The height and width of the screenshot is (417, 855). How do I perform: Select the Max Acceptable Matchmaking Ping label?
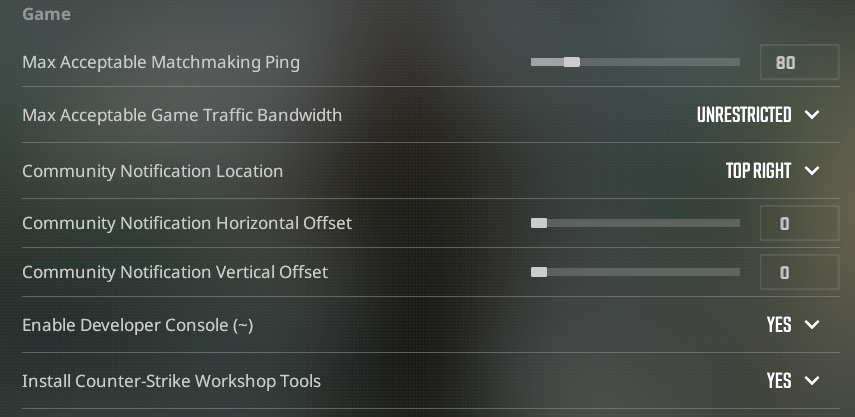coord(161,62)
